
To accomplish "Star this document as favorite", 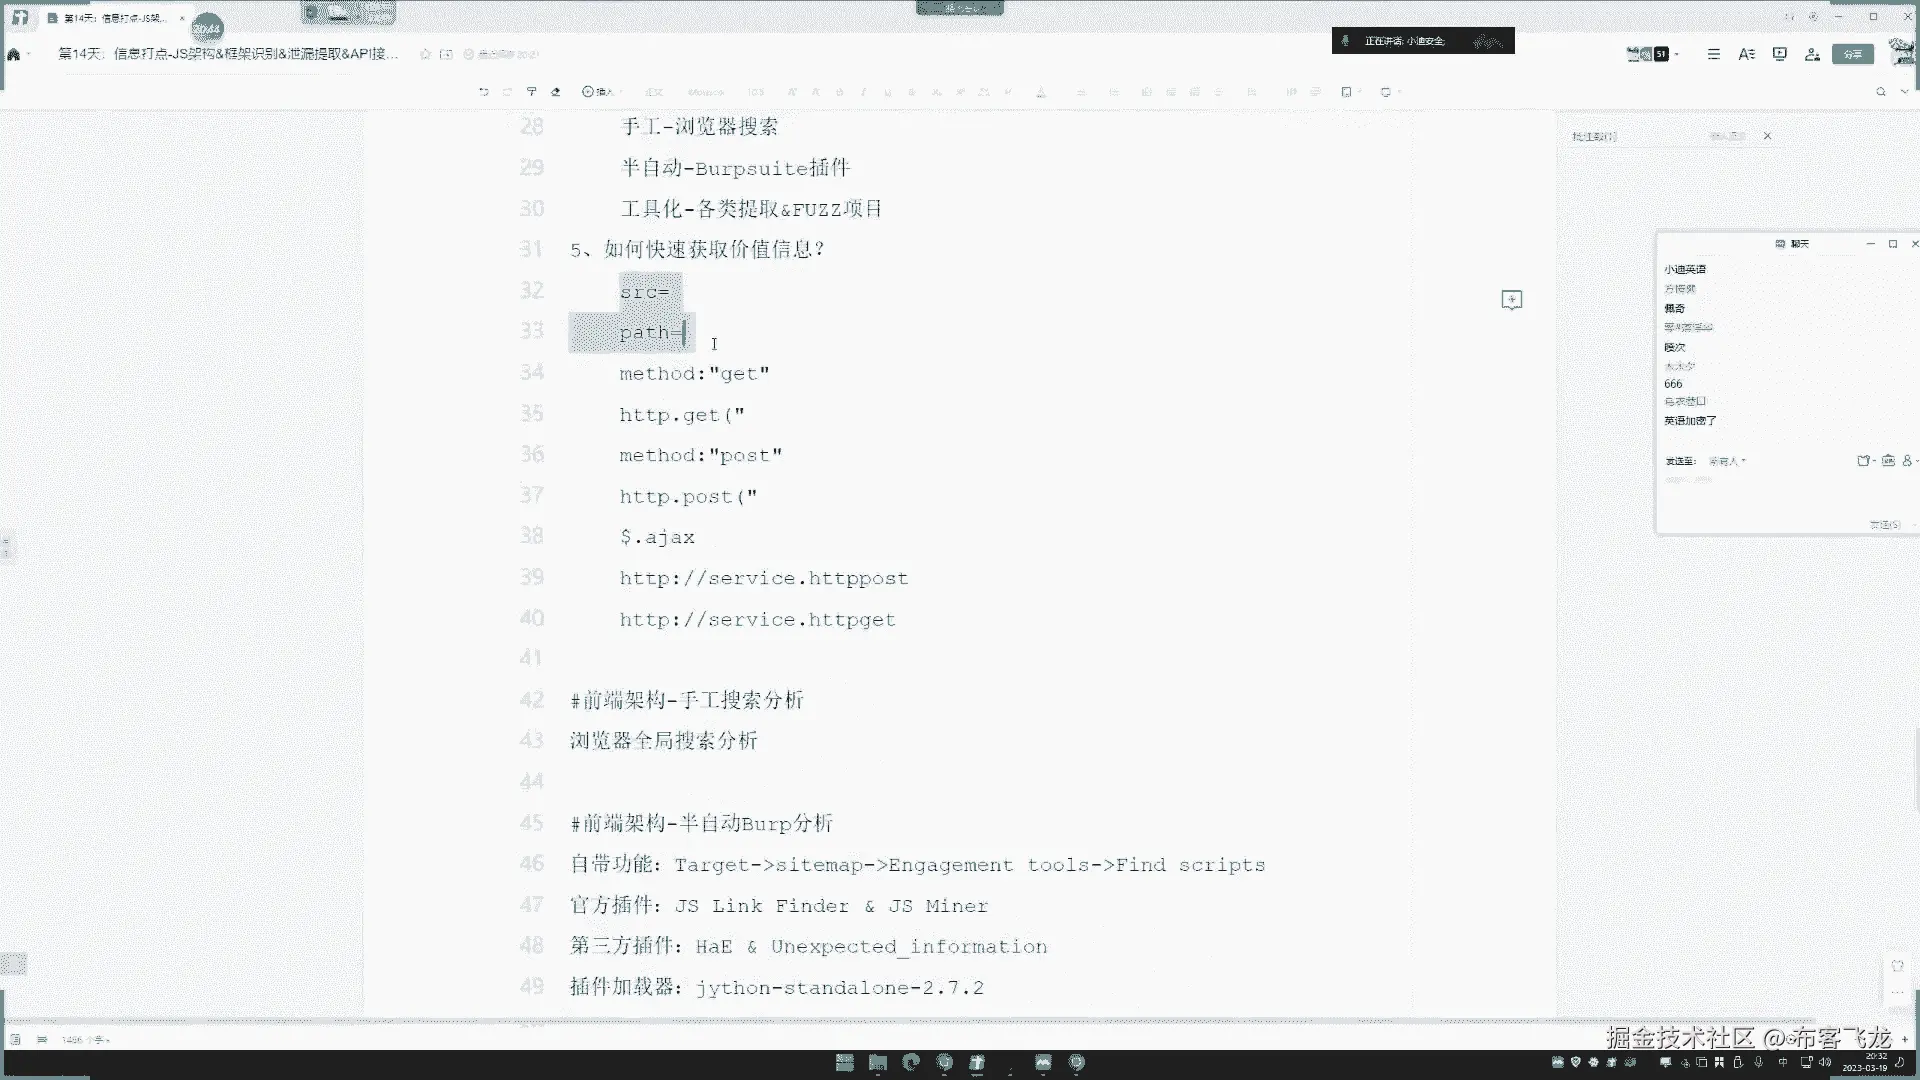I will pyautogui.click(x=425, y=54).
